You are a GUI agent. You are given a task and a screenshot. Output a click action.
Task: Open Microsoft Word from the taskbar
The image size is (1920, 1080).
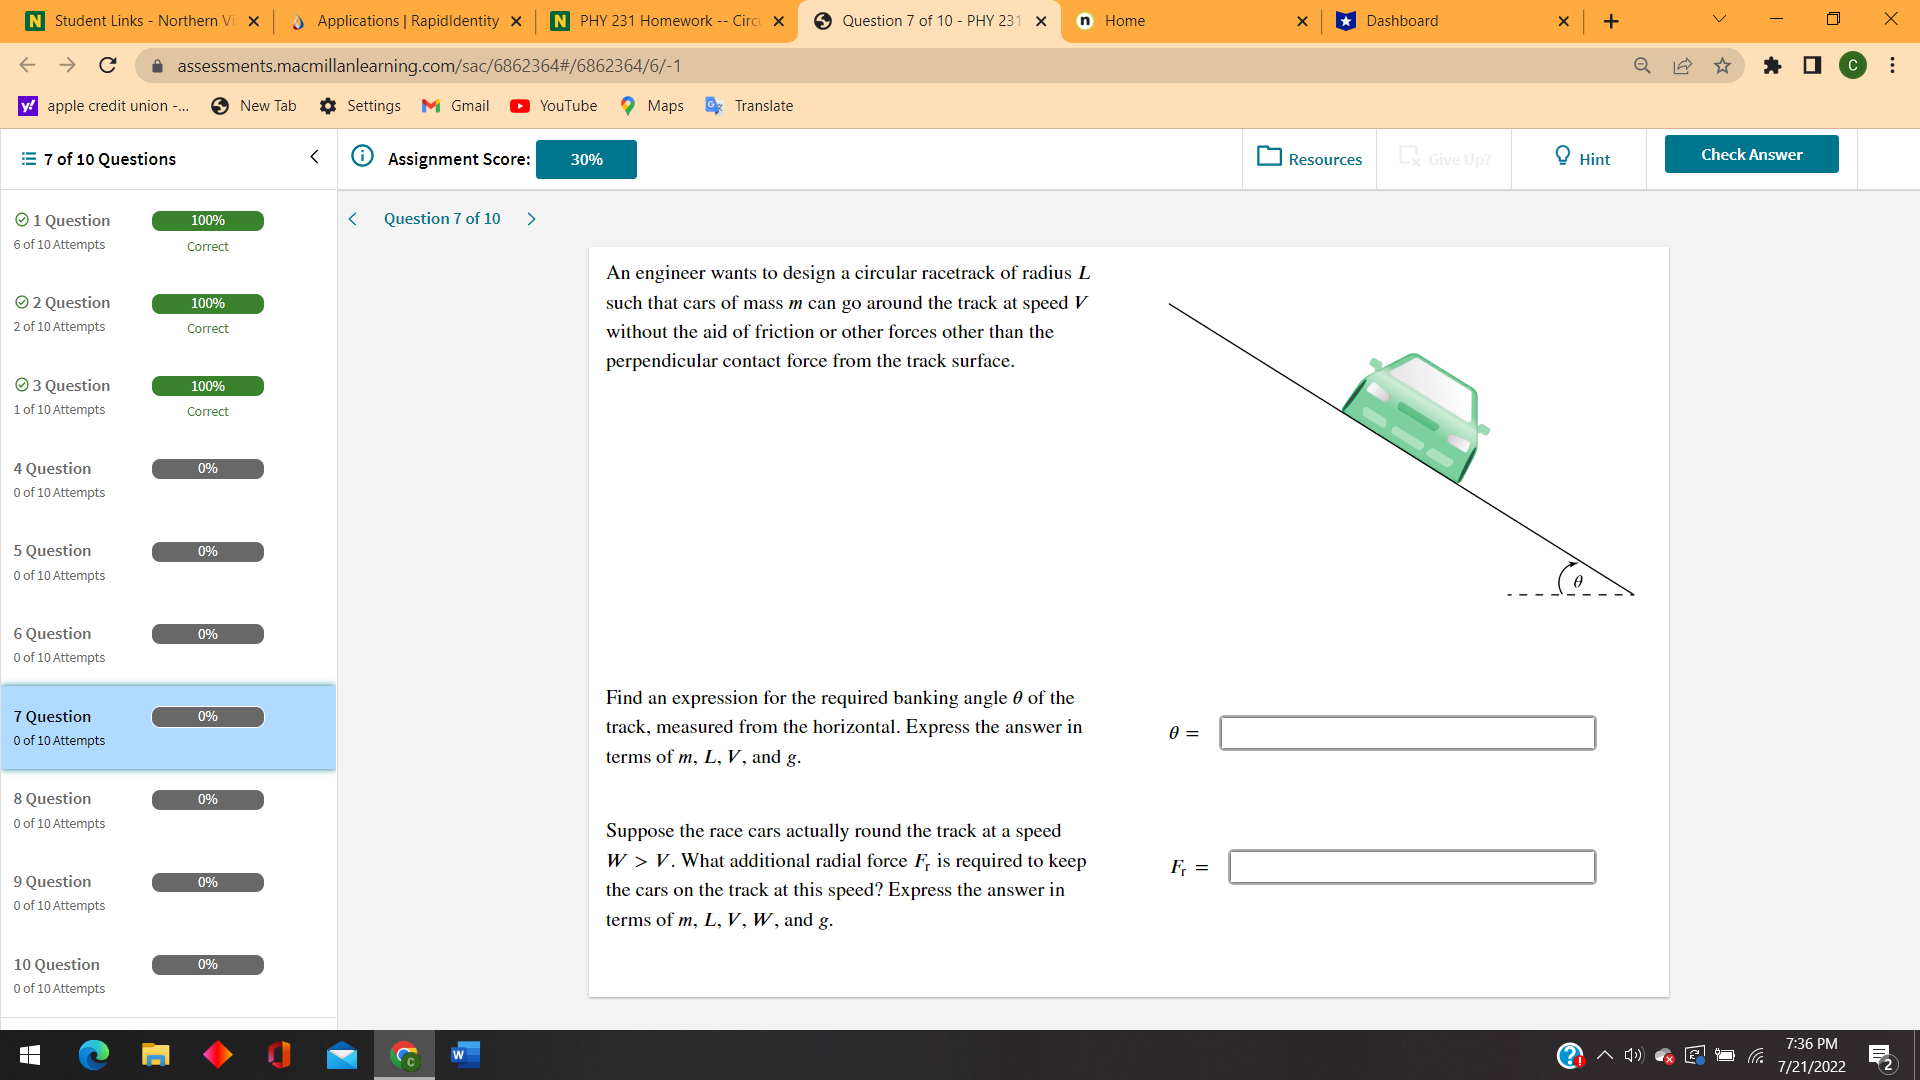coord(464,1054)
